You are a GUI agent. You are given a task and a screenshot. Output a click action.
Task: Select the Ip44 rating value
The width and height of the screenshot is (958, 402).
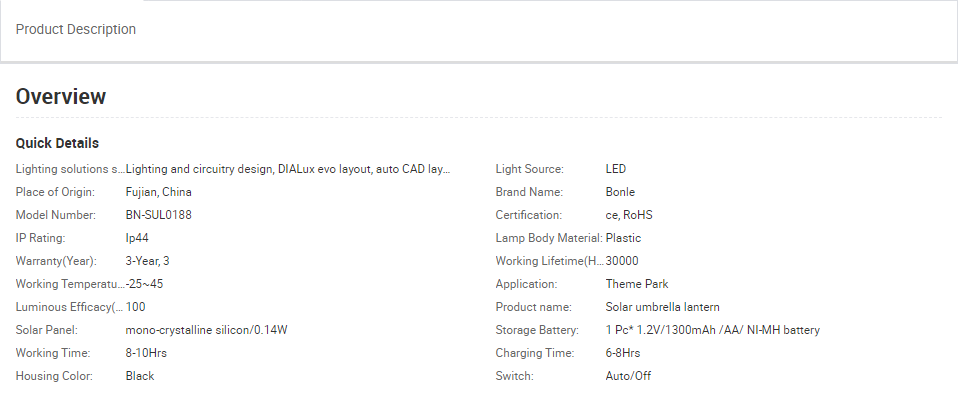[x=137, y=238]
